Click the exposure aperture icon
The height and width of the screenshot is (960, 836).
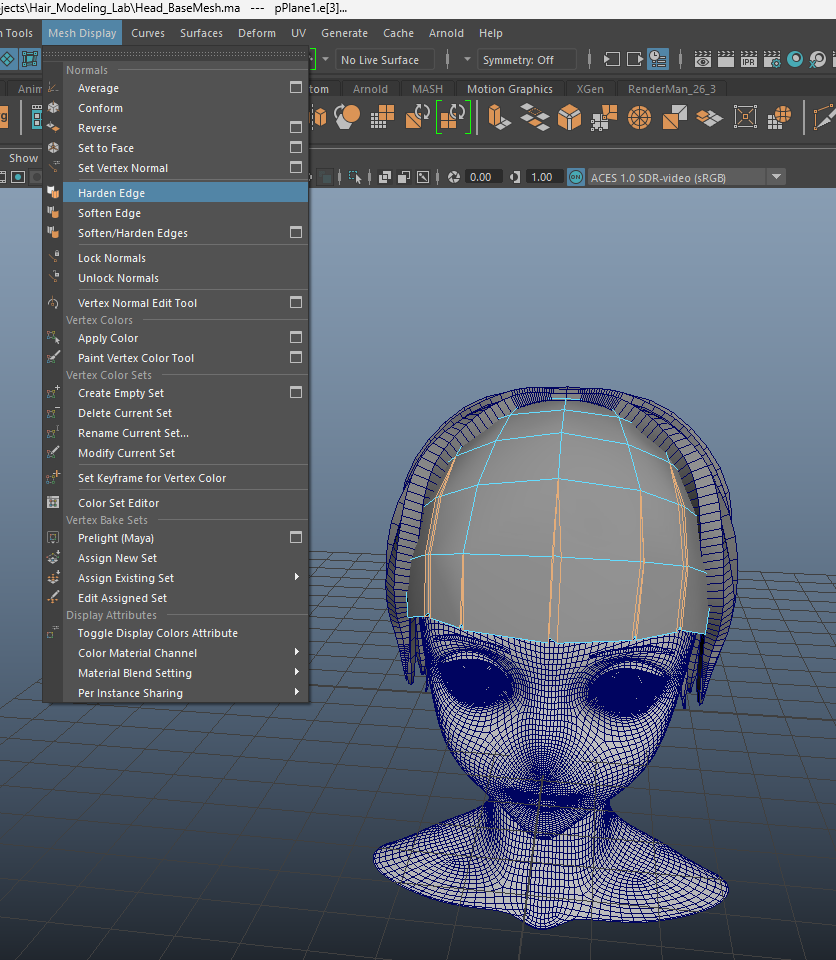[454, 177]
